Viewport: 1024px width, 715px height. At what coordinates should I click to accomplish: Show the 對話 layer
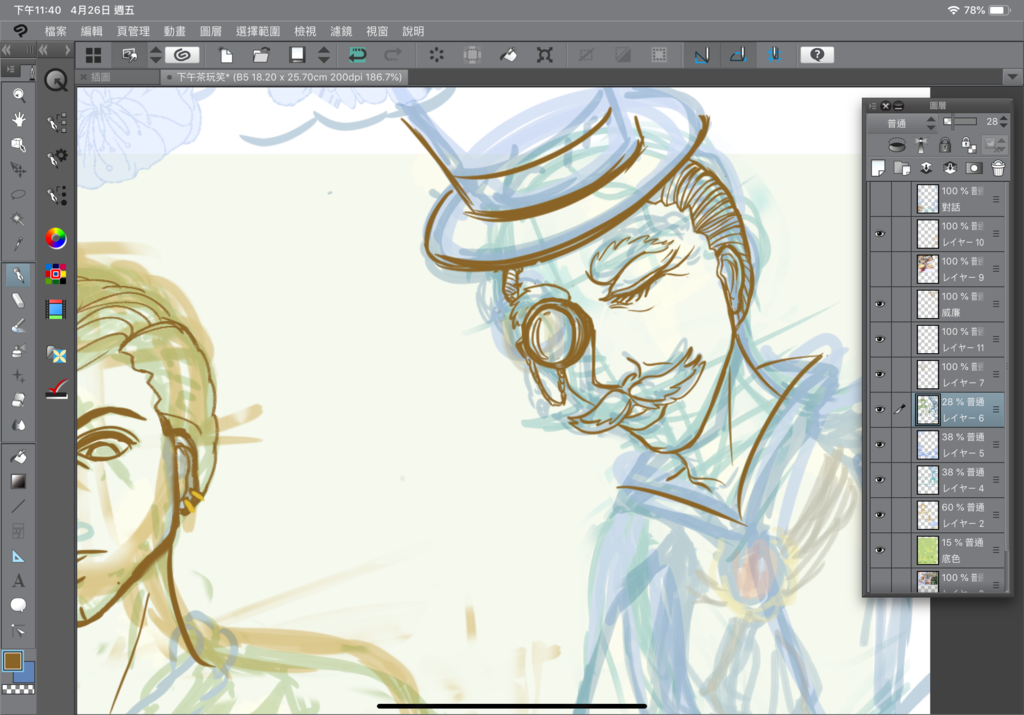click(880, 199)
